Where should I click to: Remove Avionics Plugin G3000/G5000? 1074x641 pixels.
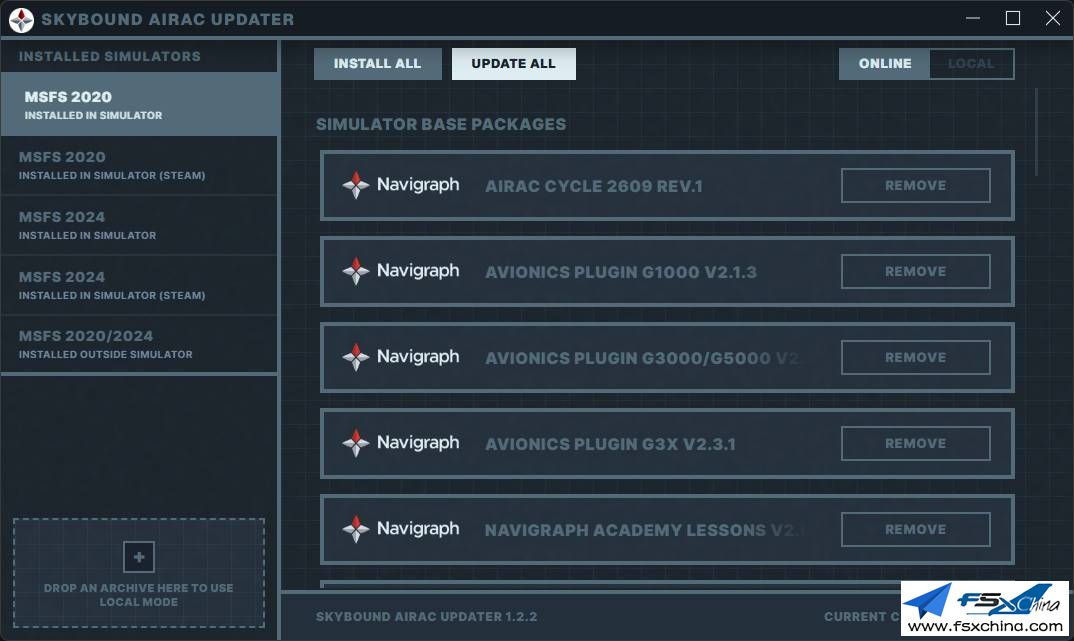(916, 357)
